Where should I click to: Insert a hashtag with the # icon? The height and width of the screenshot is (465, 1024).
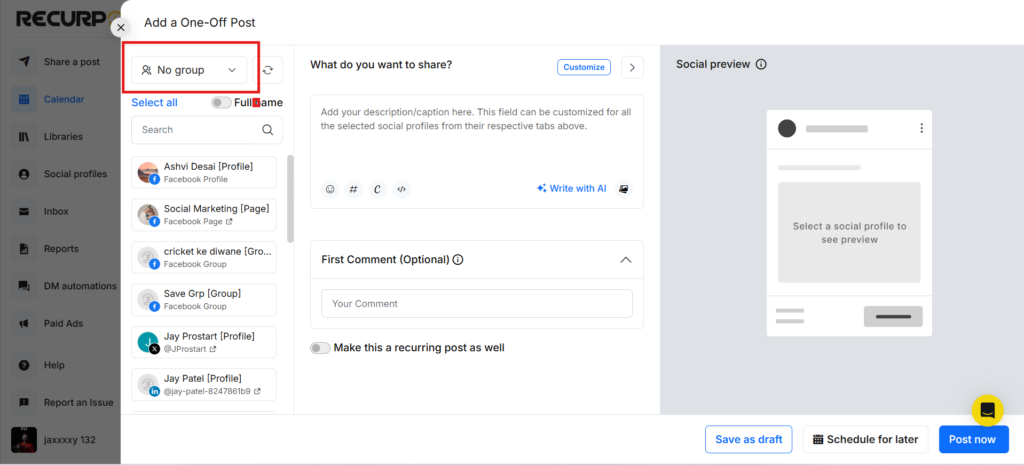pyautogui.click(x=354, y=189)
